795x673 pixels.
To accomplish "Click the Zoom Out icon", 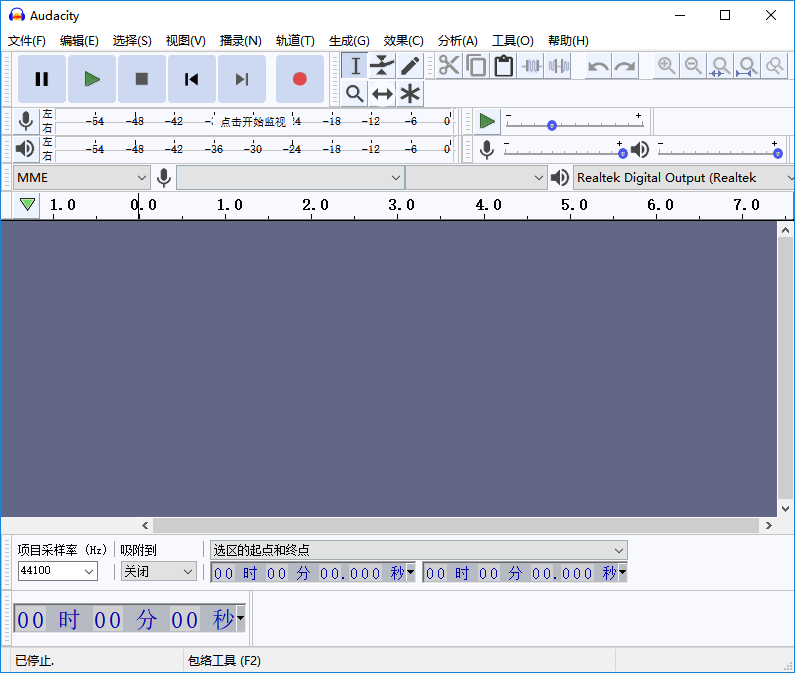I will [x=694, y=66].
